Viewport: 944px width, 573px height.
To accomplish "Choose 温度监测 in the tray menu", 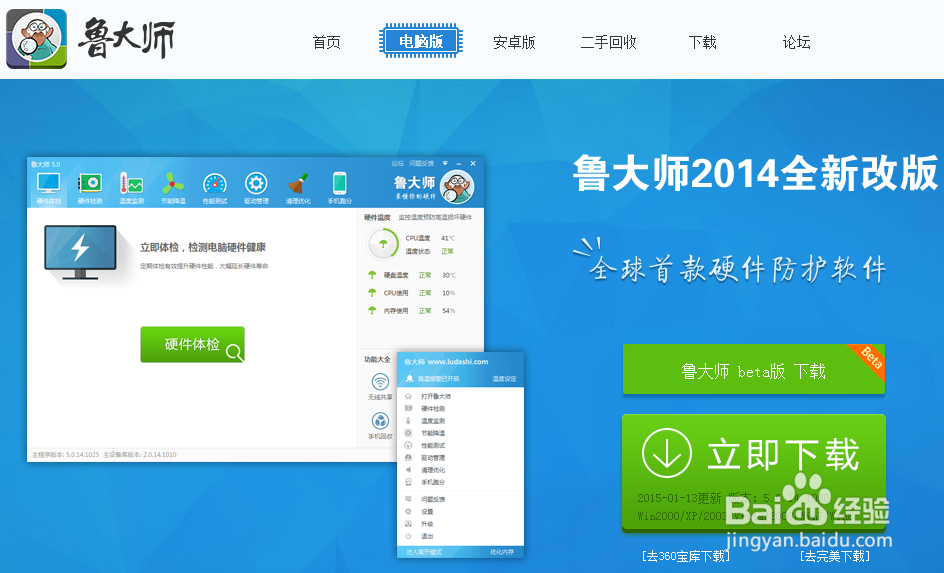I will point(433,421).
